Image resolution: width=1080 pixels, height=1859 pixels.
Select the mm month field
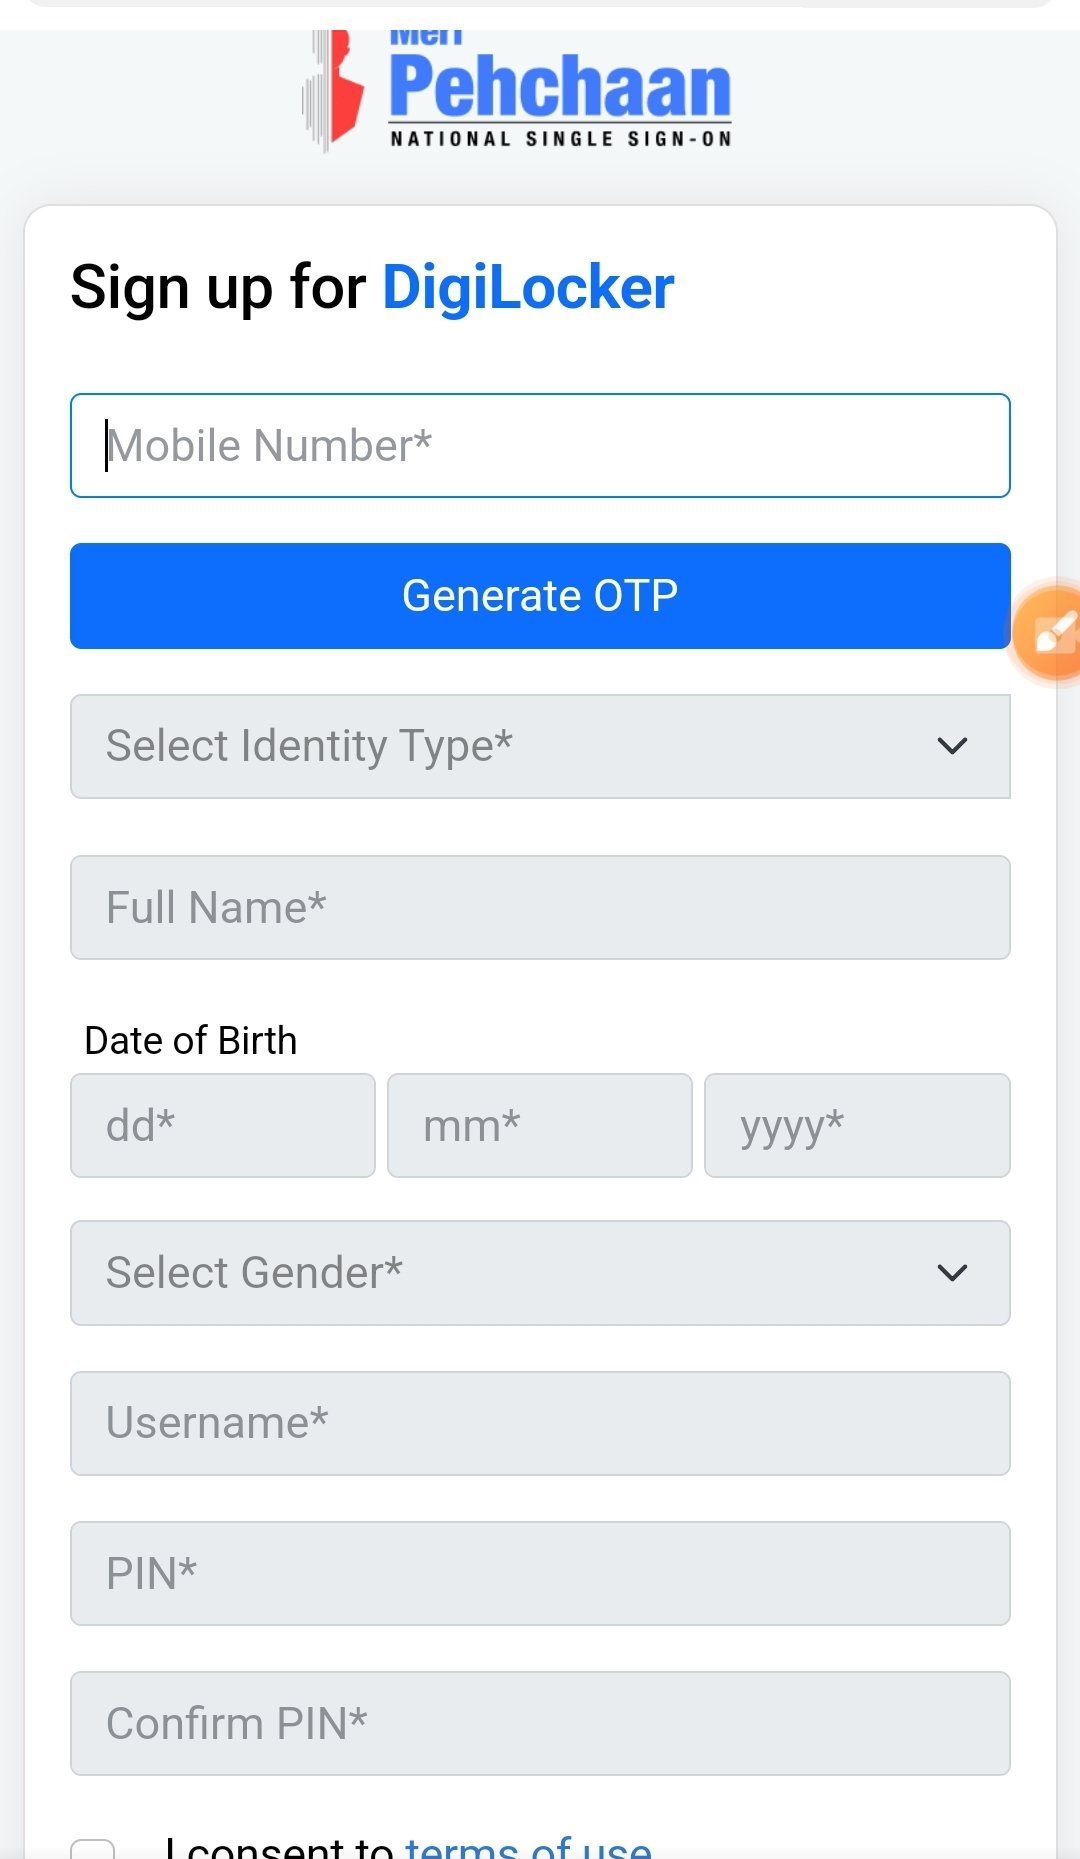tap(540, 1126)
